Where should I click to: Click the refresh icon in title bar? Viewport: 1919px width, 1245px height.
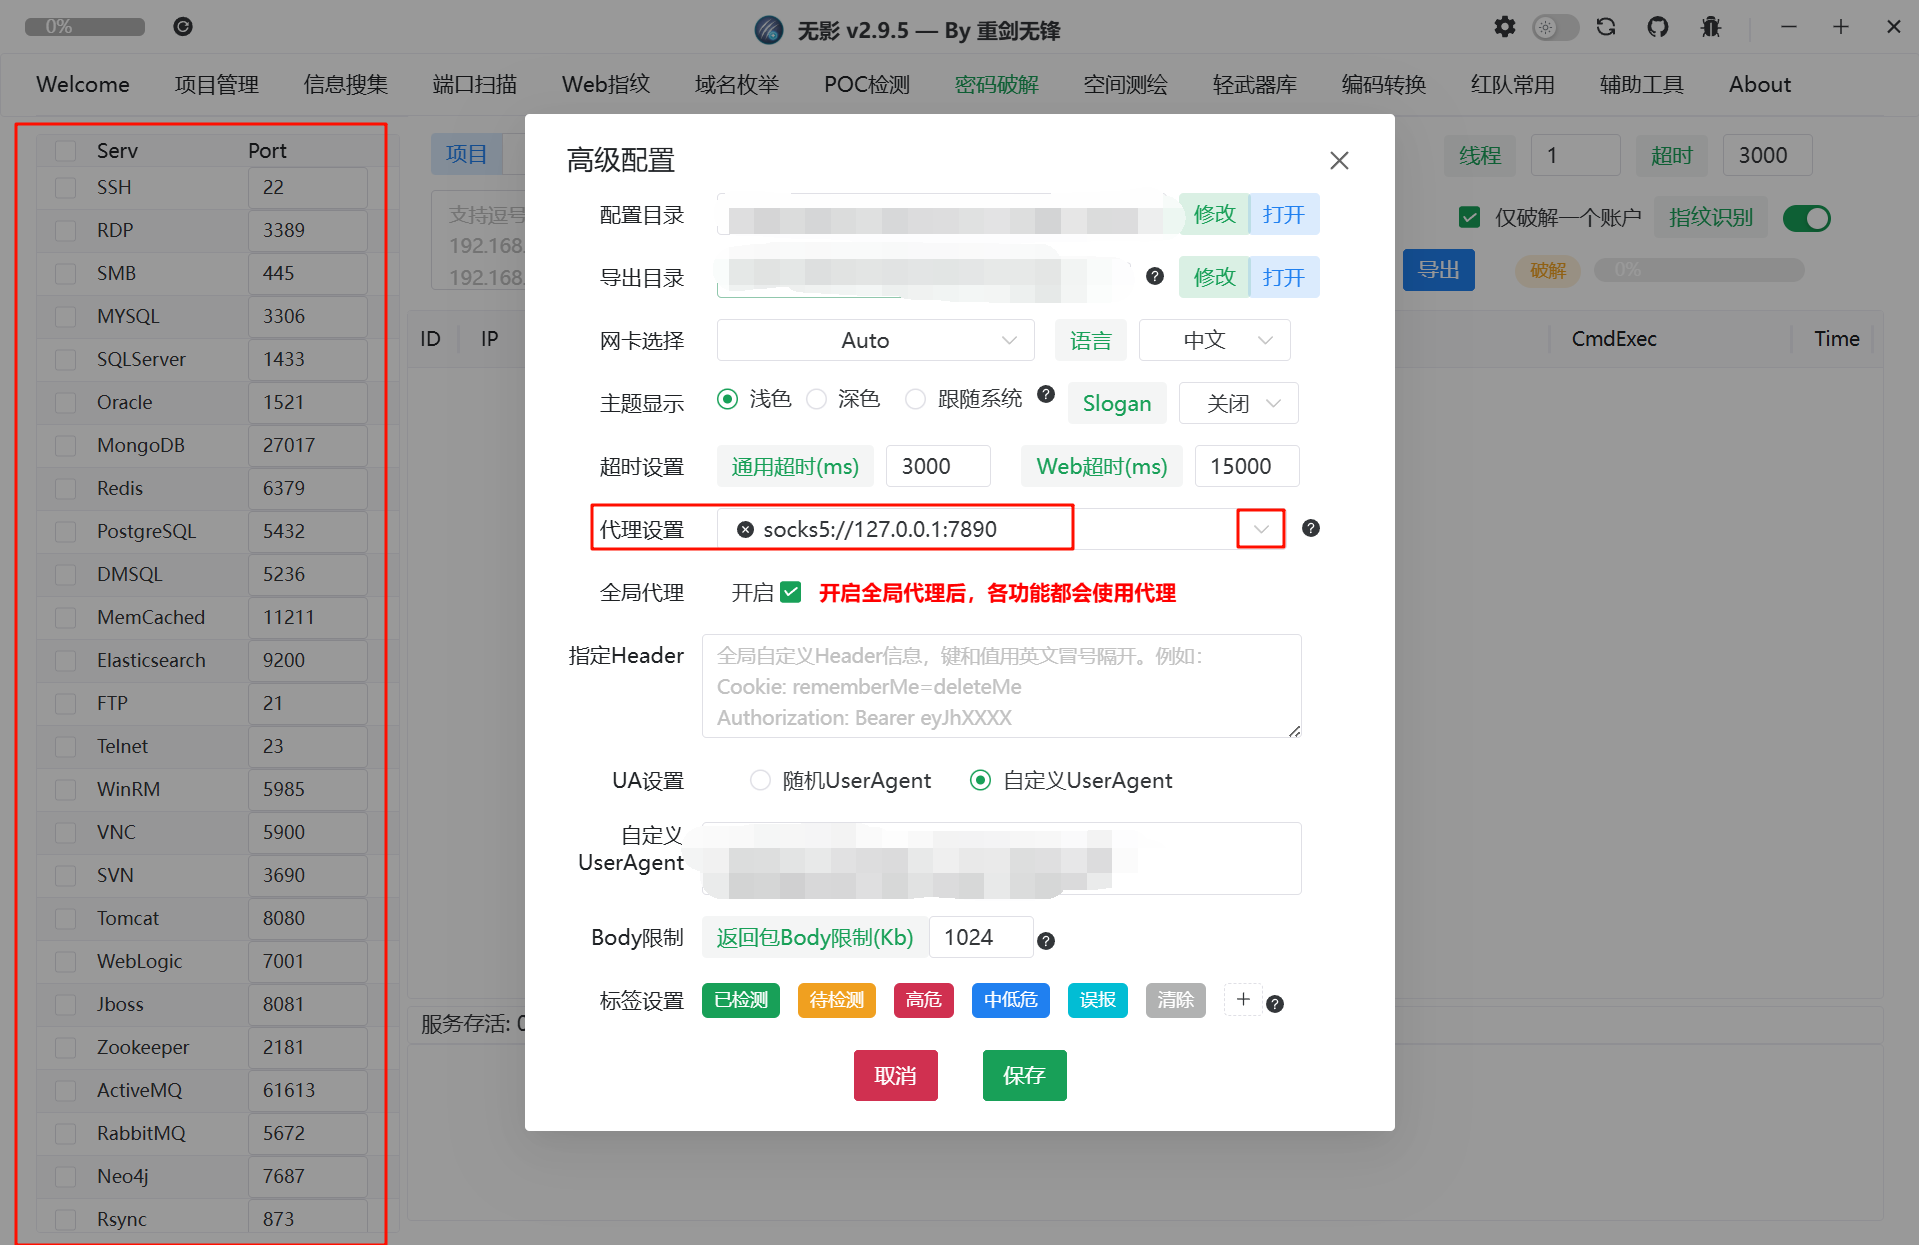1606,27
